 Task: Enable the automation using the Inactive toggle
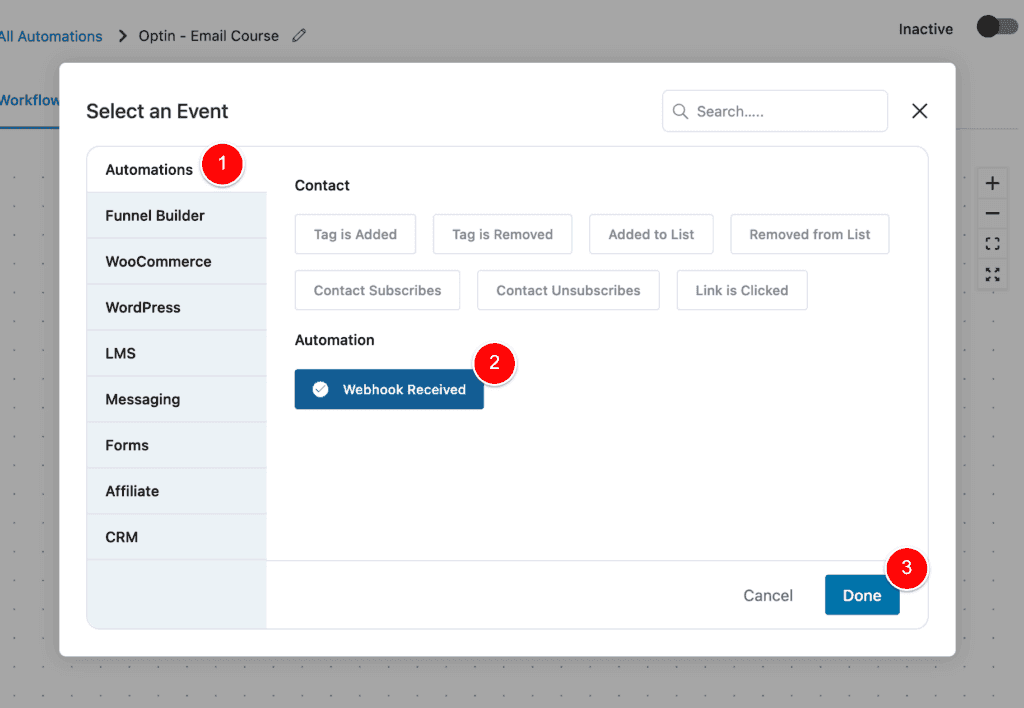point(995,27)
